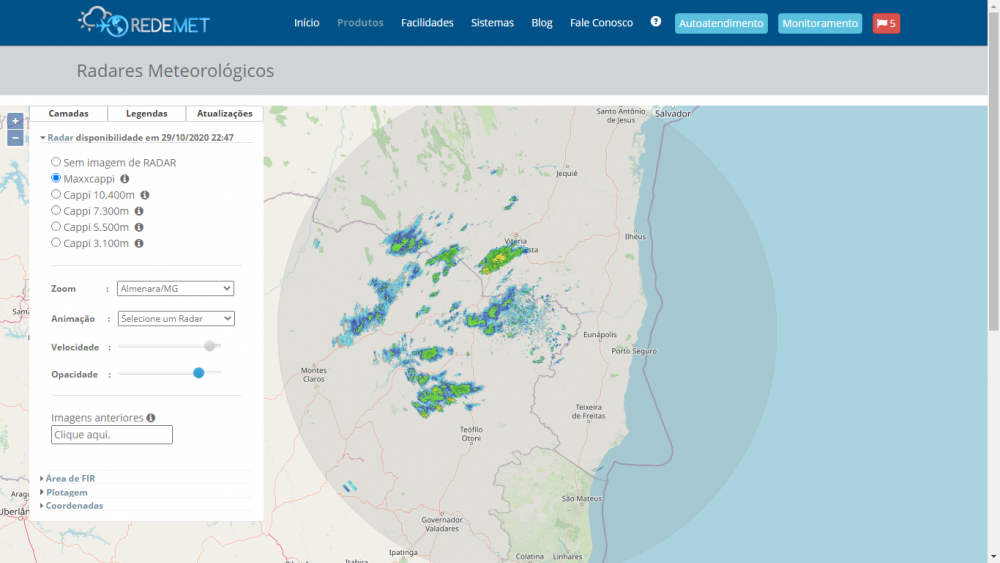Viewport: 1000px width, 563px height.
Task: Click the map zoom out minus button
Action: (15, 138)
